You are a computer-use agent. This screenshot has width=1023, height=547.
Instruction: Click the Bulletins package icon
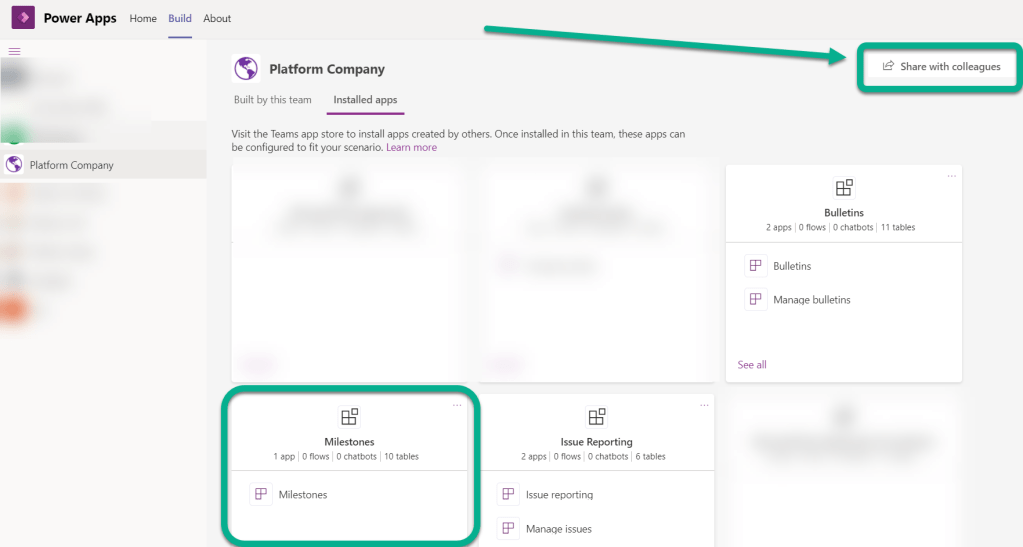[x=844, y=188]
